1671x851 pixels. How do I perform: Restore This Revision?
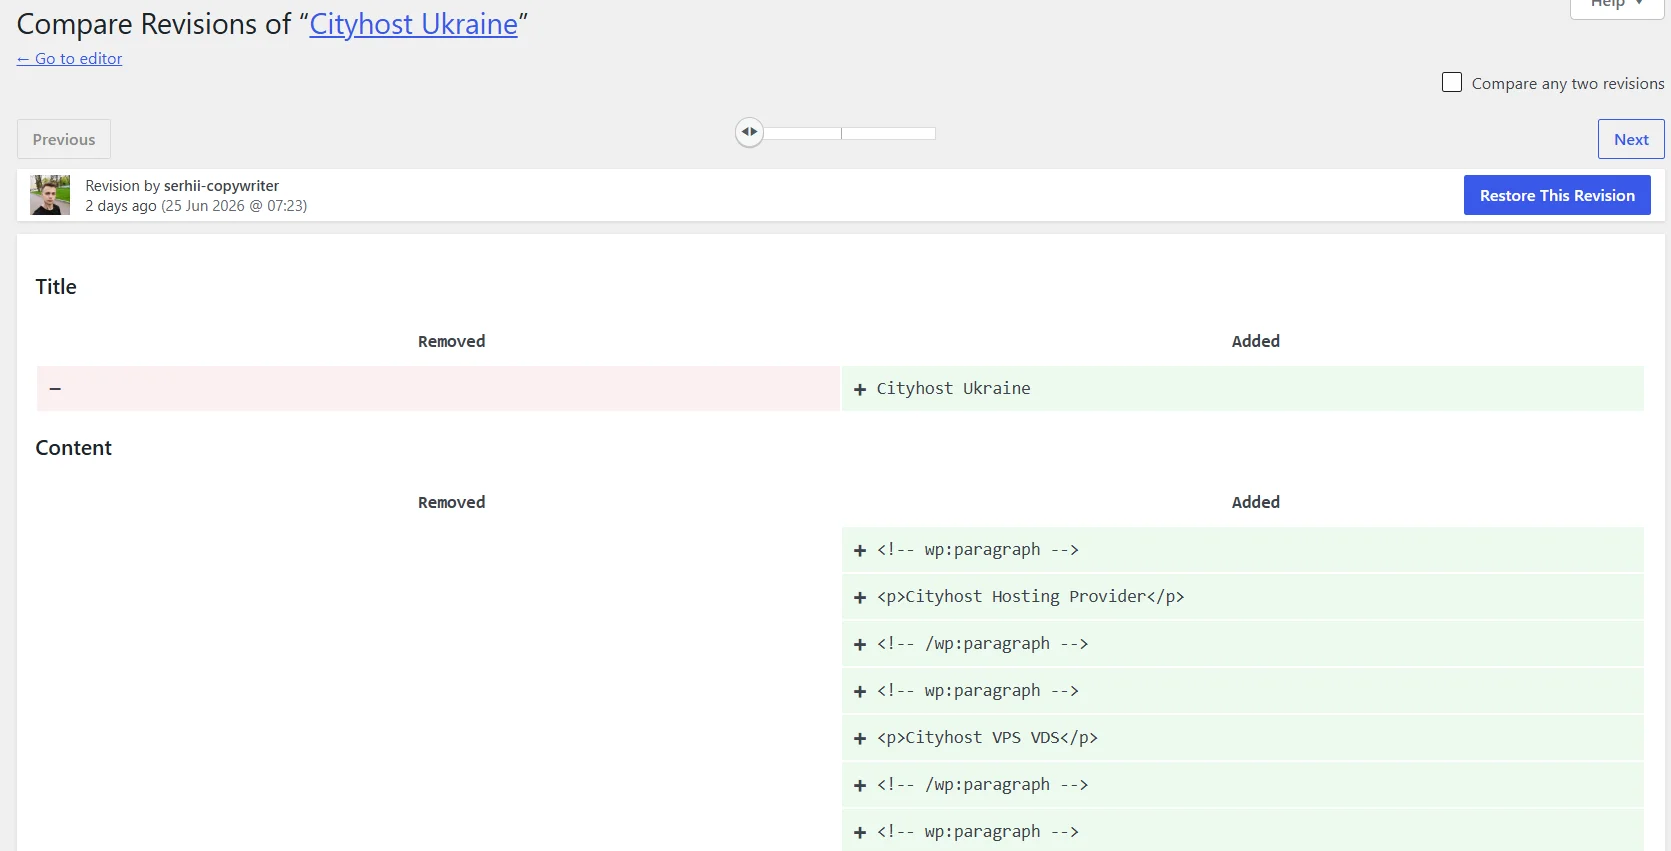coord(1557,195)
